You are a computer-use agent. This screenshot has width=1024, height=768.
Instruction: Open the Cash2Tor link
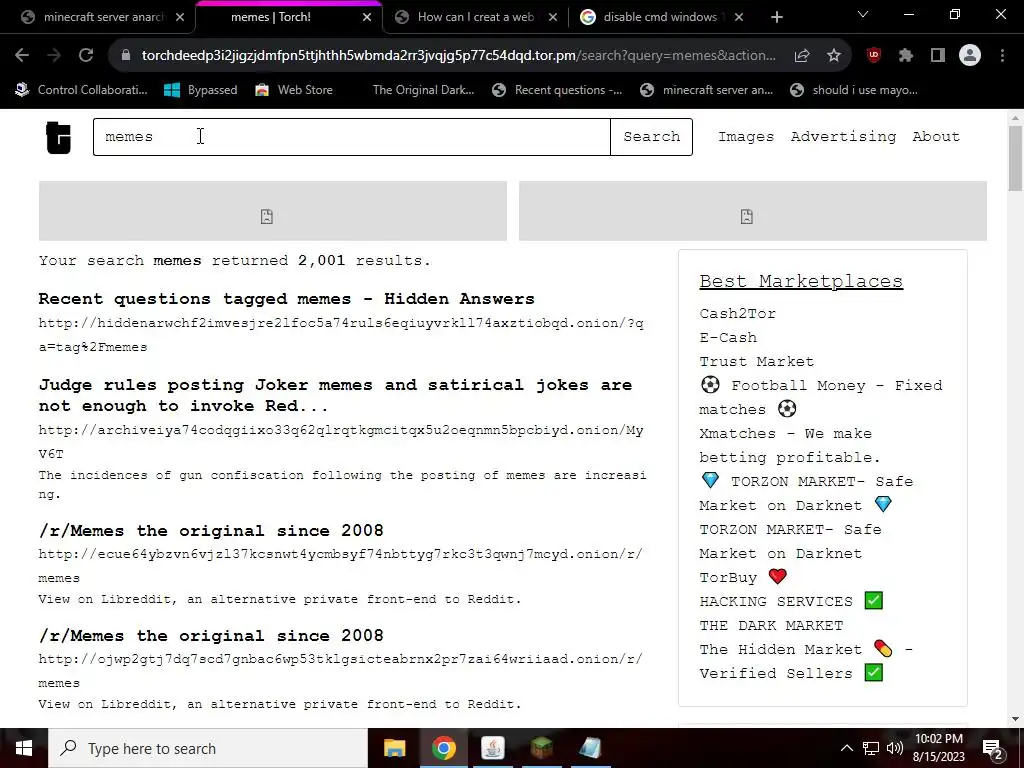coord(737,313)
